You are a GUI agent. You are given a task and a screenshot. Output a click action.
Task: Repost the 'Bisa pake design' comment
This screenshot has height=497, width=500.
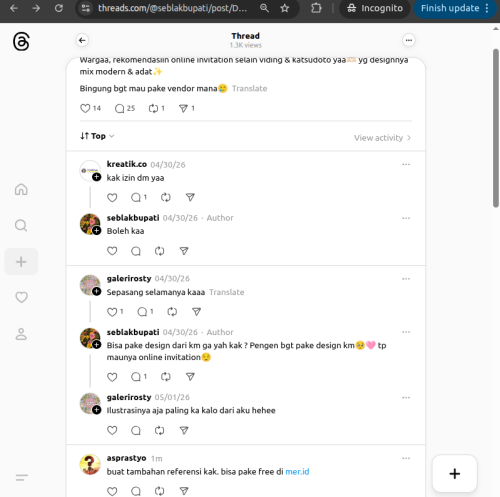click(x=166, y=377)
